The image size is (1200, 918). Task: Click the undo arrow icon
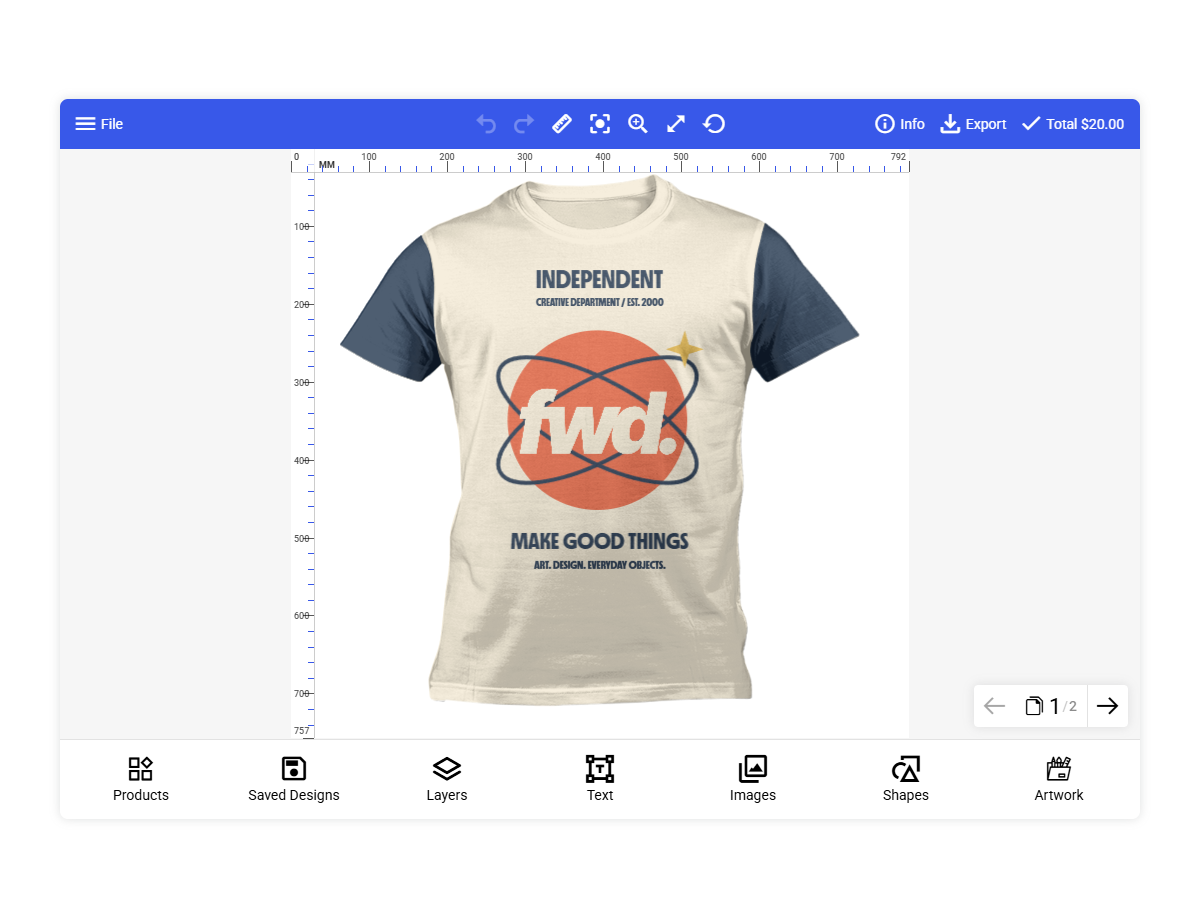pos(486,124)
